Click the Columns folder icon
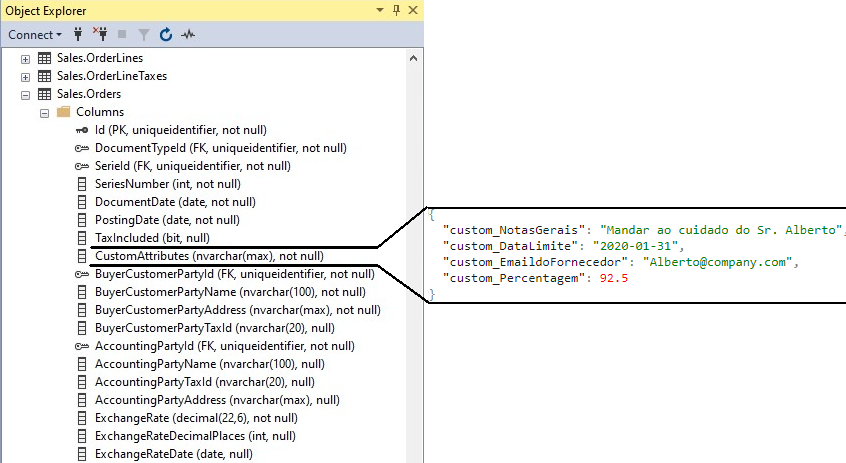Image resolution: width=846 pixels, height=463 pixels. click(64, 112)
